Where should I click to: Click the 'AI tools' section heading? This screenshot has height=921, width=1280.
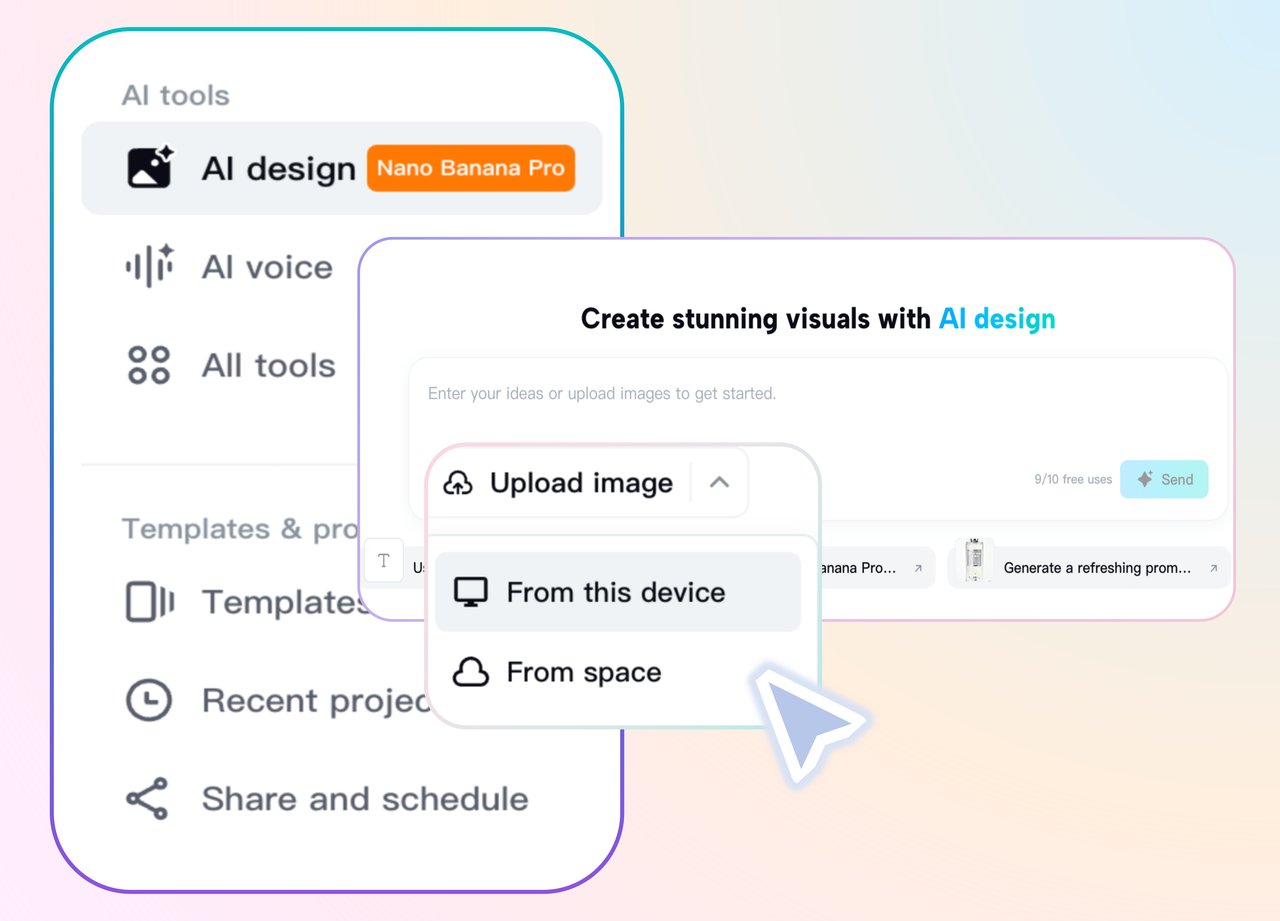176,96
